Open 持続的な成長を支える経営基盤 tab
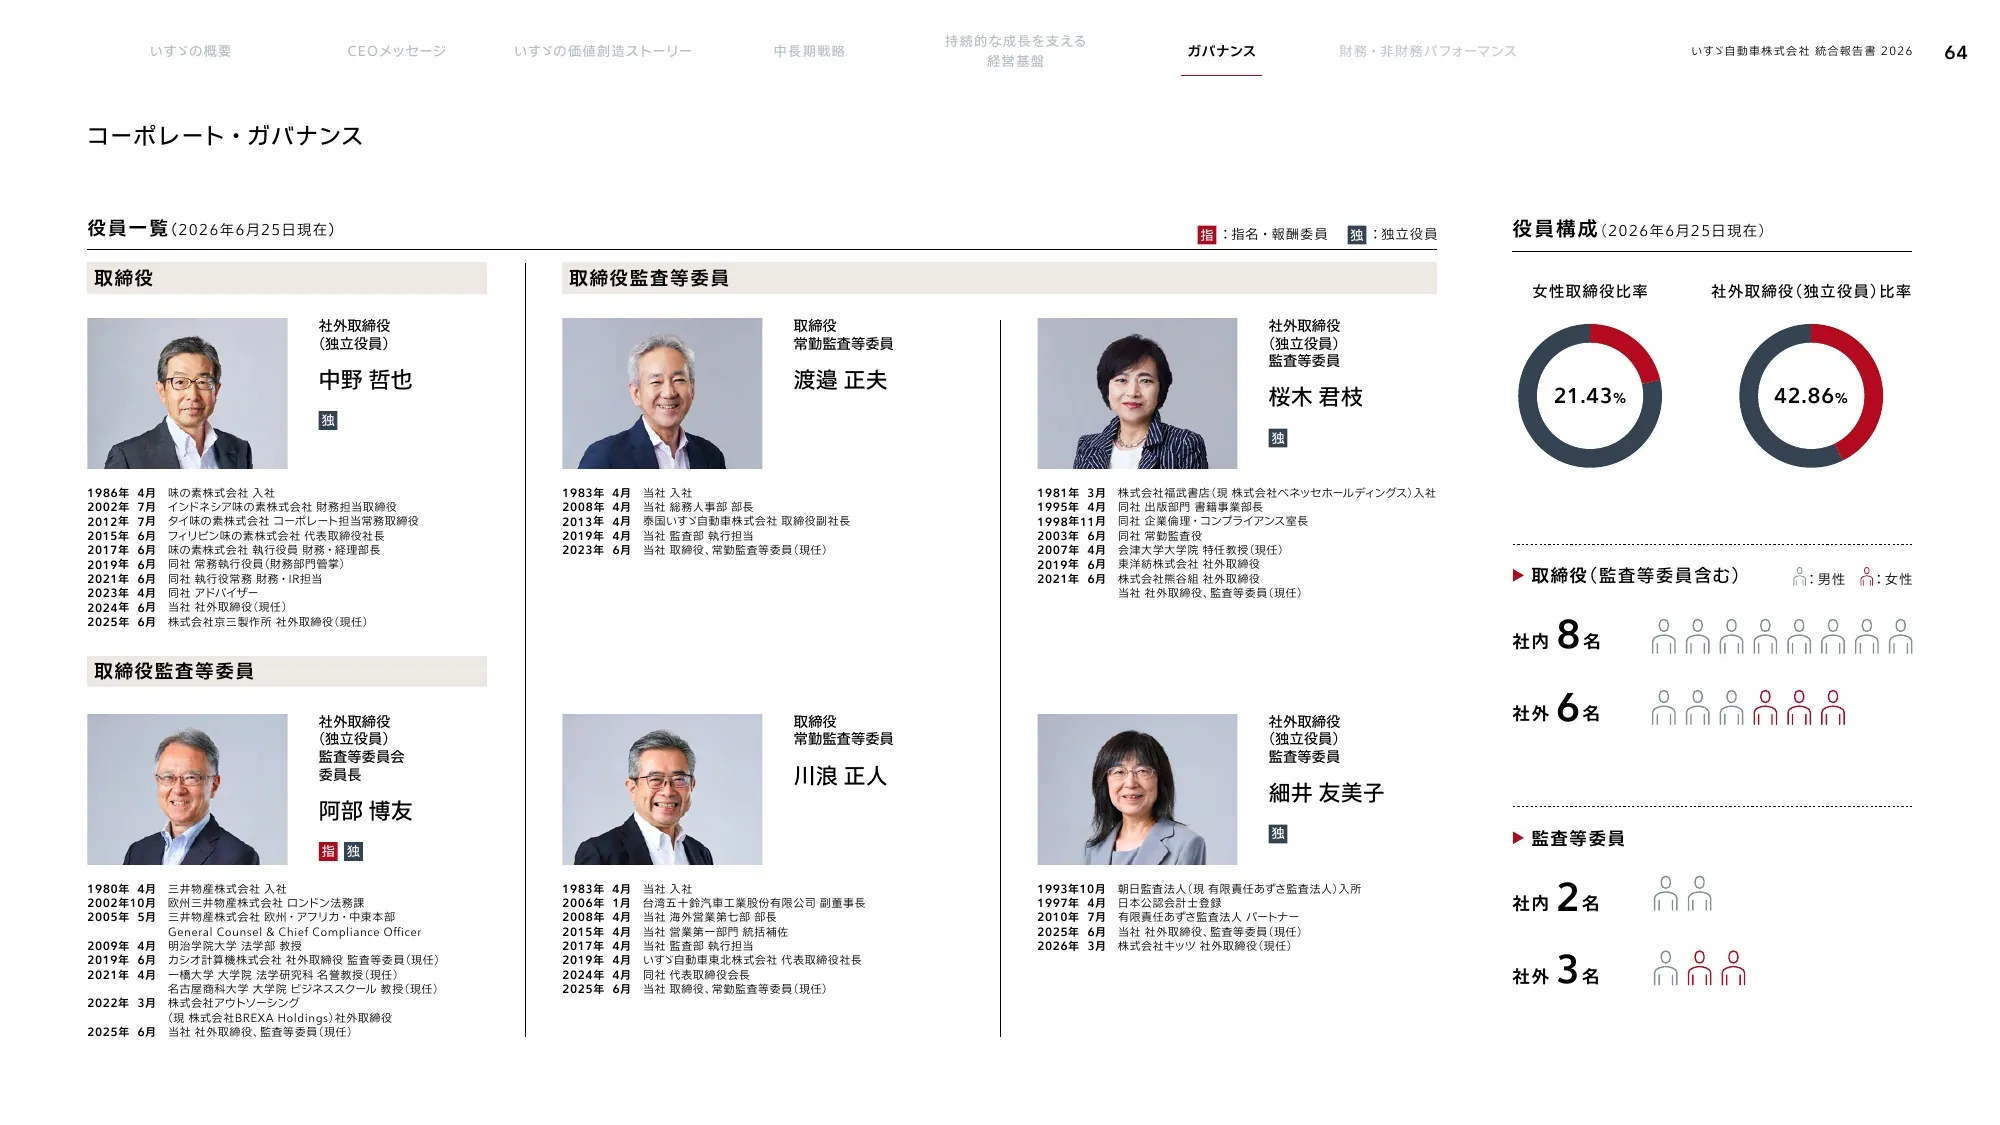 (1015, 51)
